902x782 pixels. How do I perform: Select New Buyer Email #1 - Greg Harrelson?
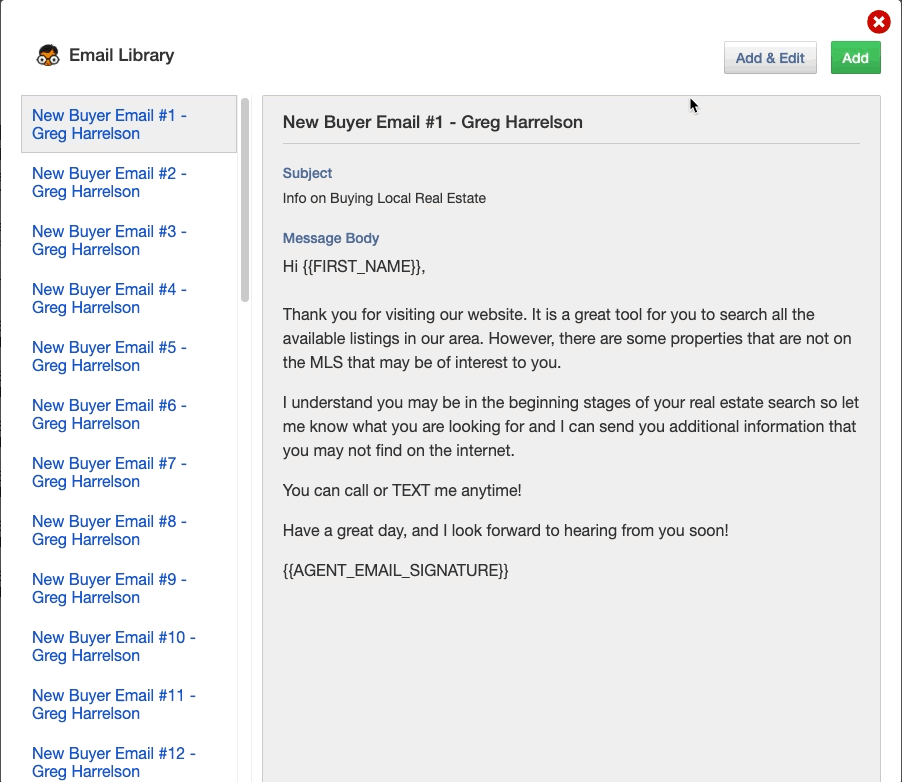point(129,124)
